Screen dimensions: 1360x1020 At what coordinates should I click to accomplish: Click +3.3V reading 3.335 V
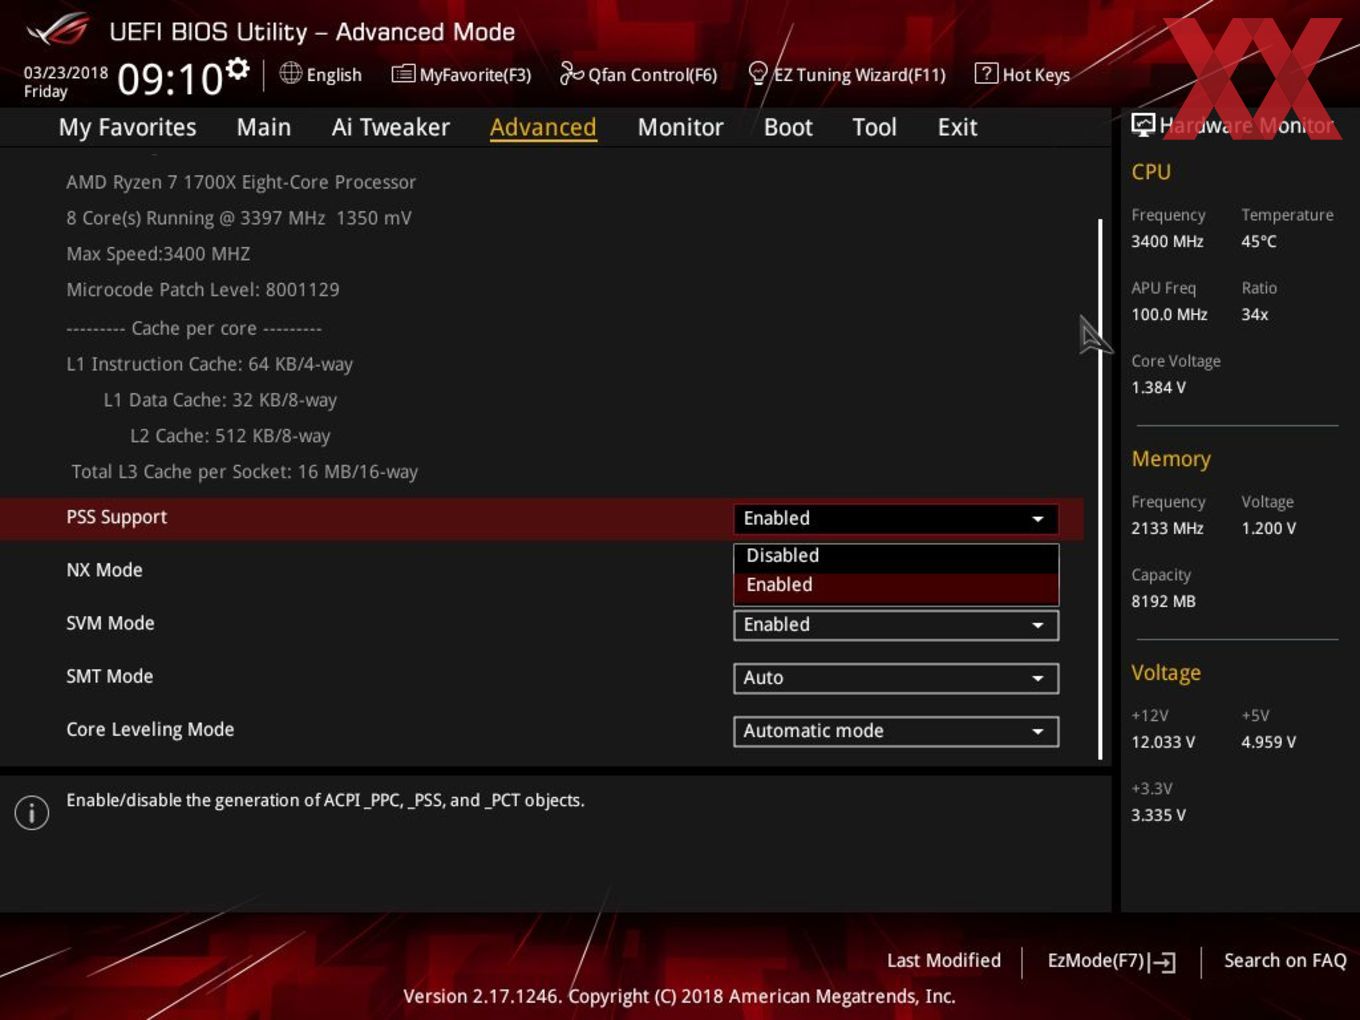click(1158, 815)
